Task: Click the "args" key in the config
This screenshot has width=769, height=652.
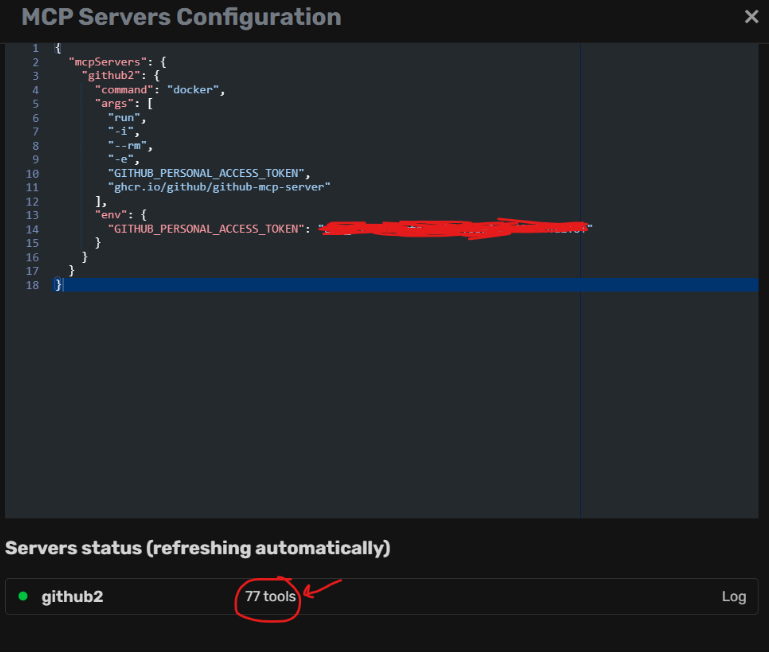Action: click(x=114, y=104)
